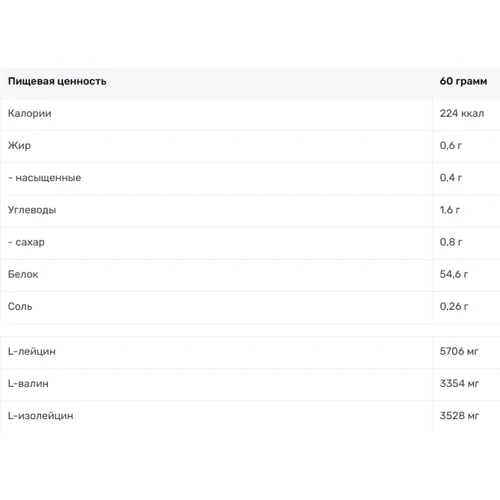Viewport: 500px width, 500px height.
Task: Select the 224 ккал value
Action: coord(462,113)
